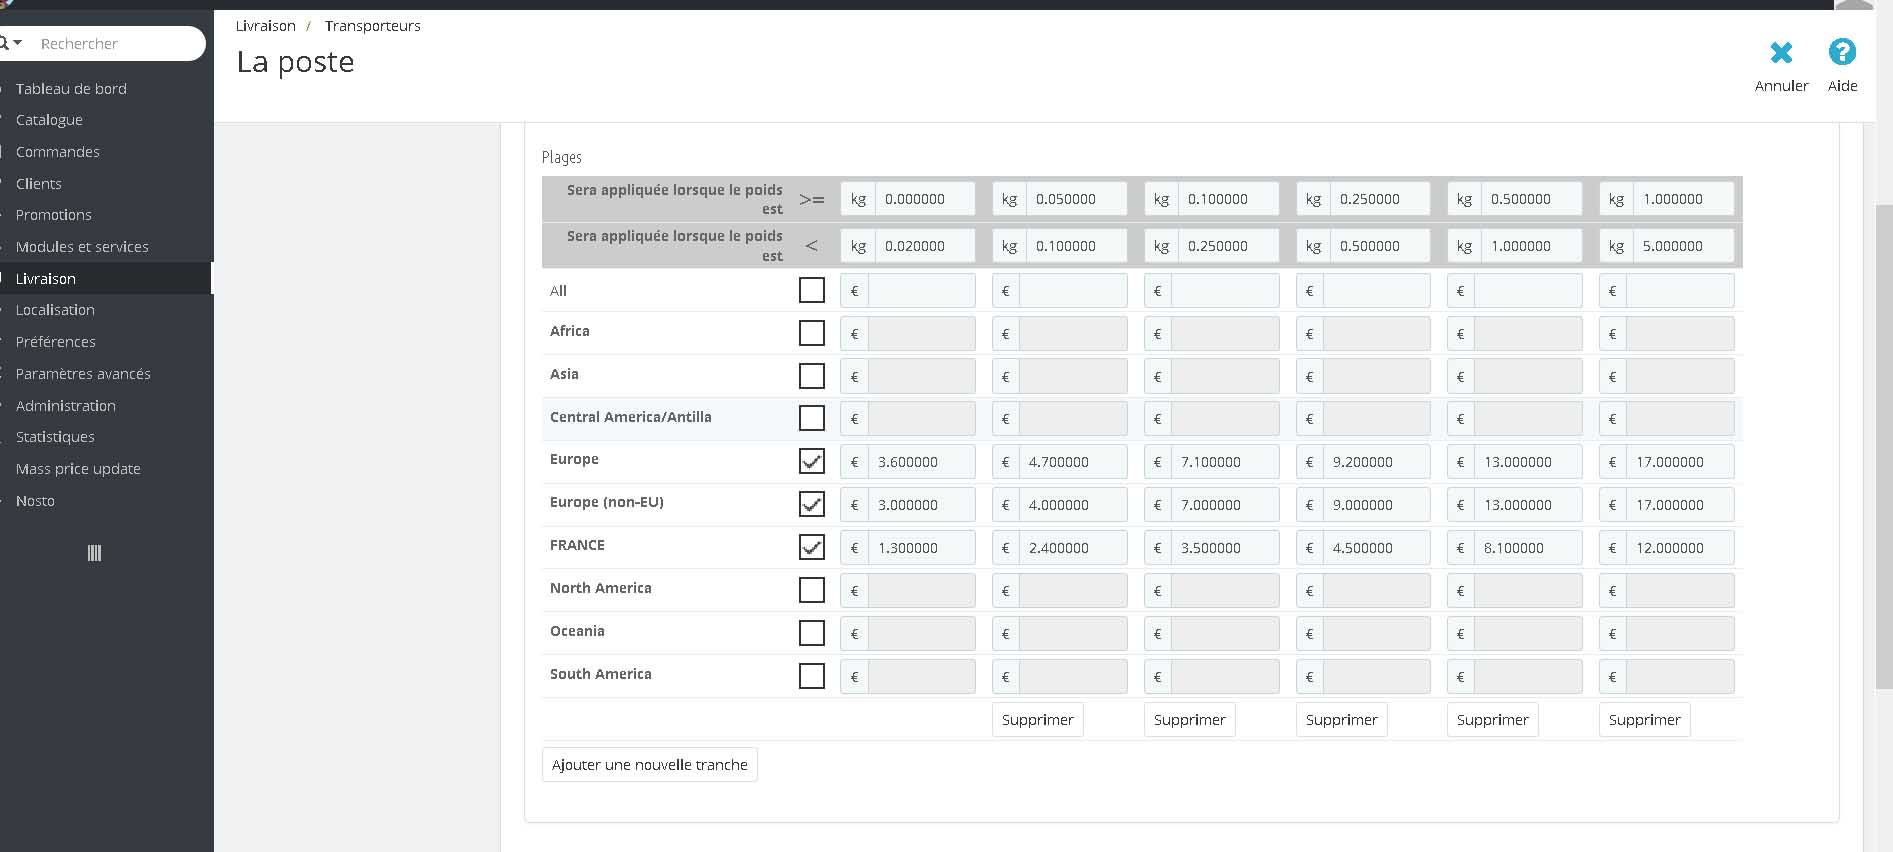Delete the 1.000000 to 5.000000 range

[1645, 720]
